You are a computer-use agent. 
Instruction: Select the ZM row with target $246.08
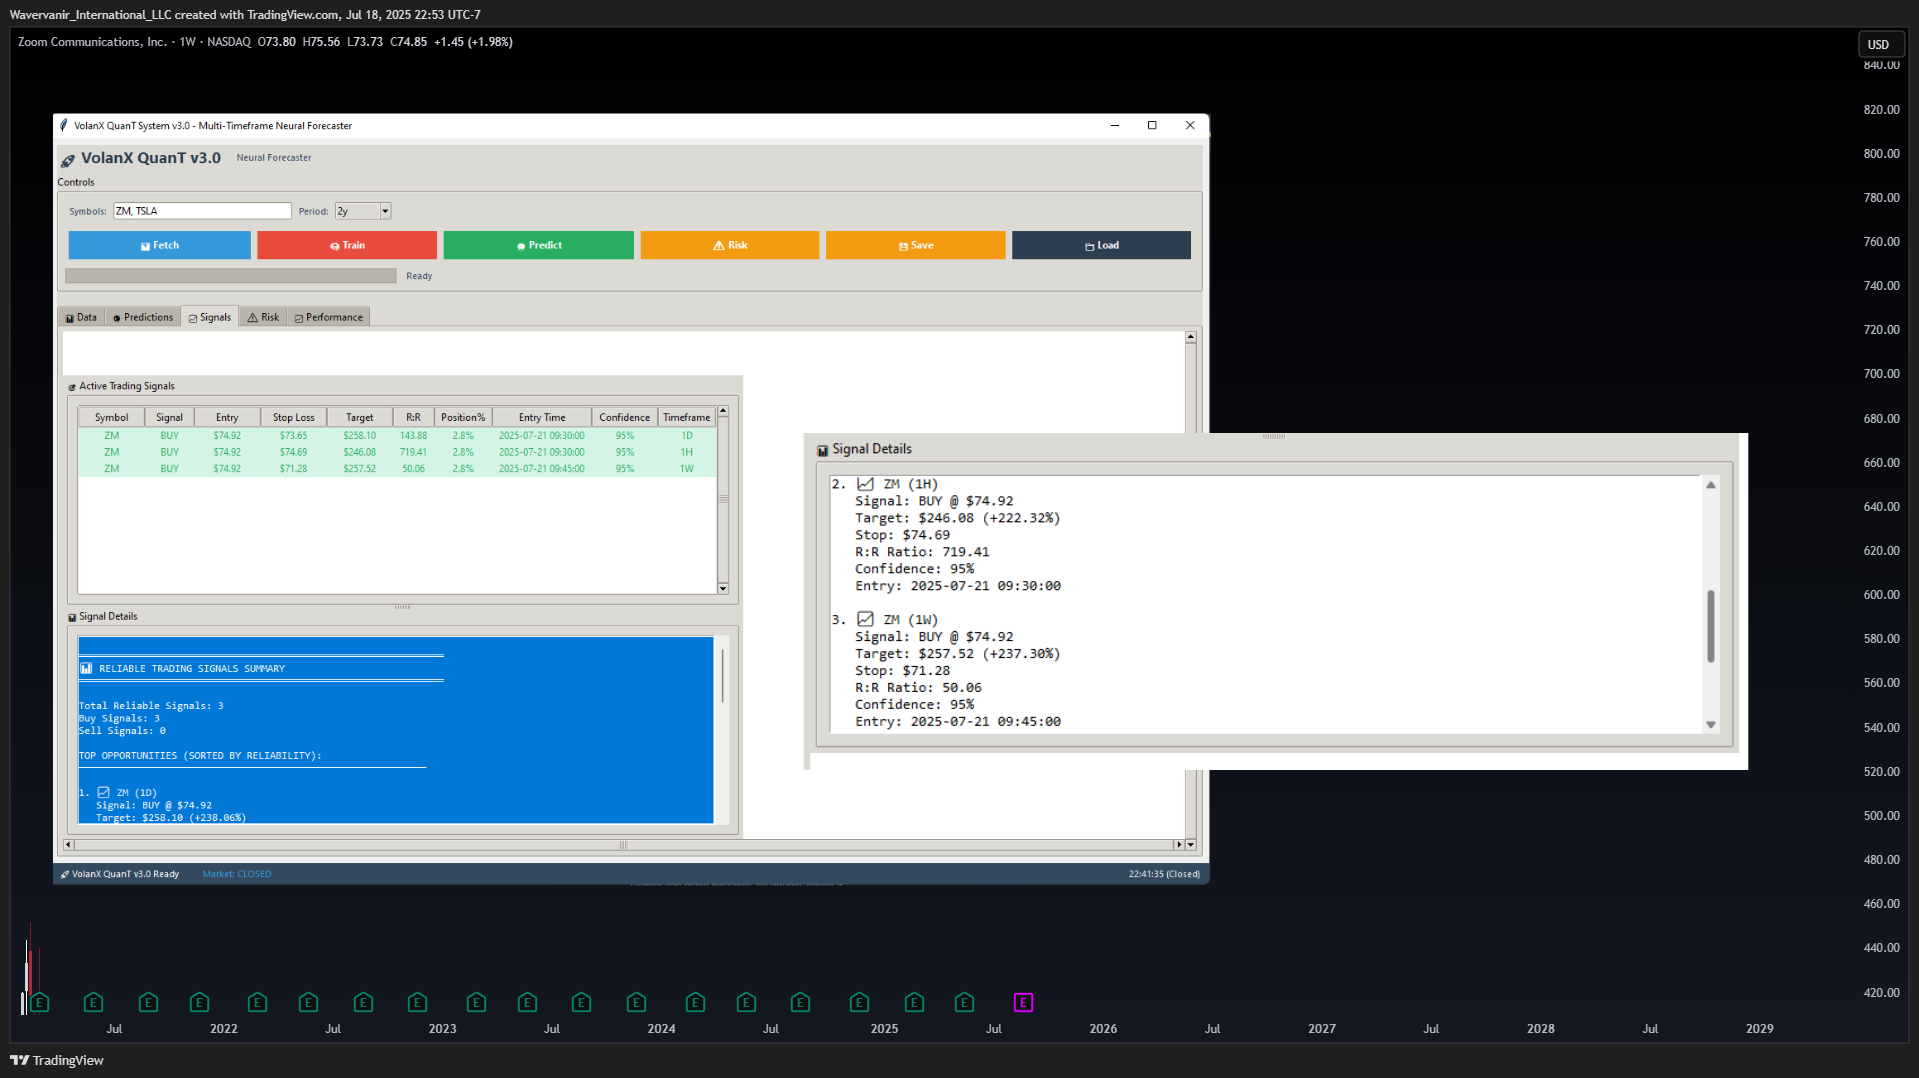pyautogui.click(x=397, y=452)
